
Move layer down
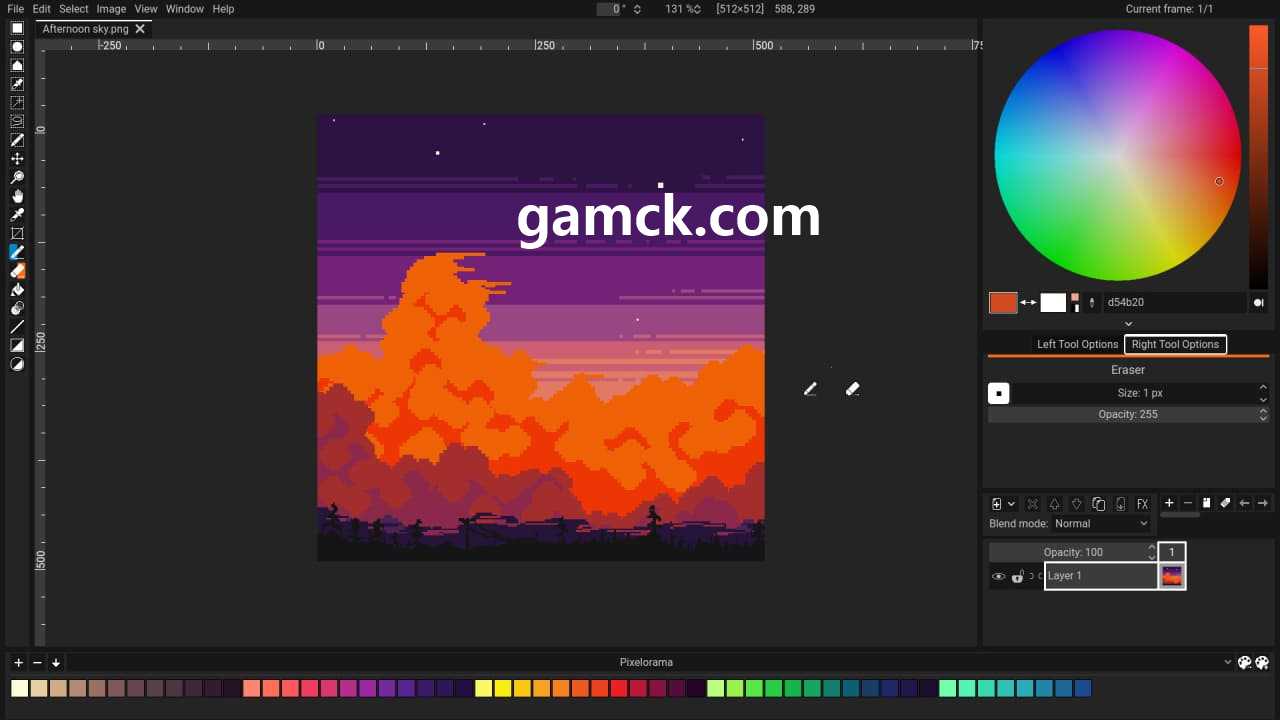[x=1076, y=504]
